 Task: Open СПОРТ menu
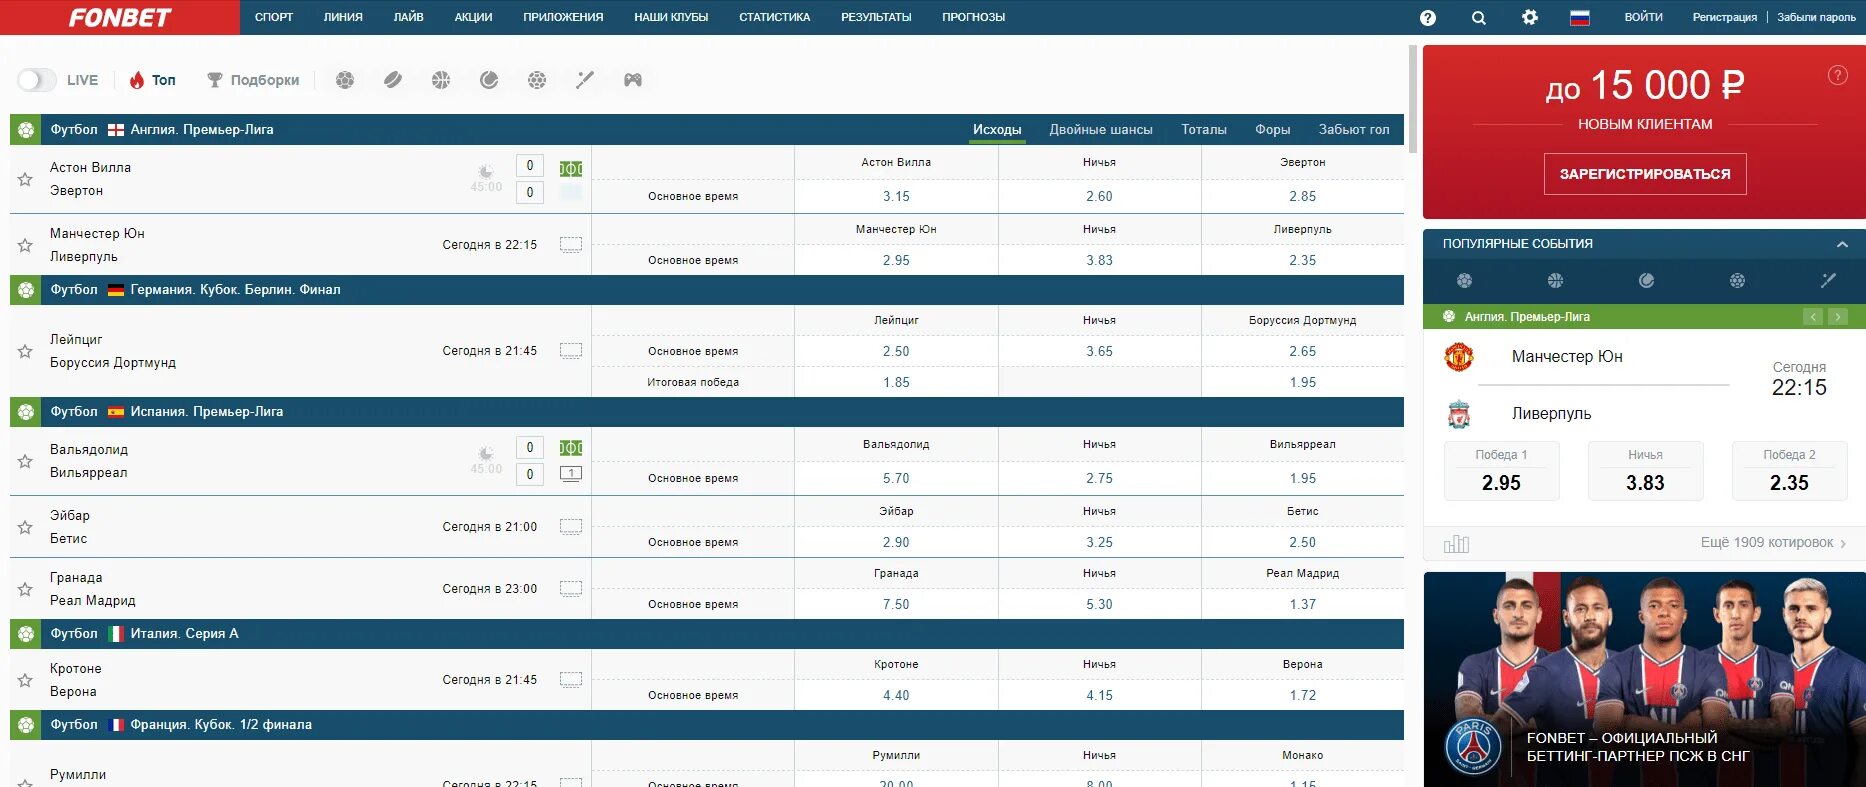[274, 17]
